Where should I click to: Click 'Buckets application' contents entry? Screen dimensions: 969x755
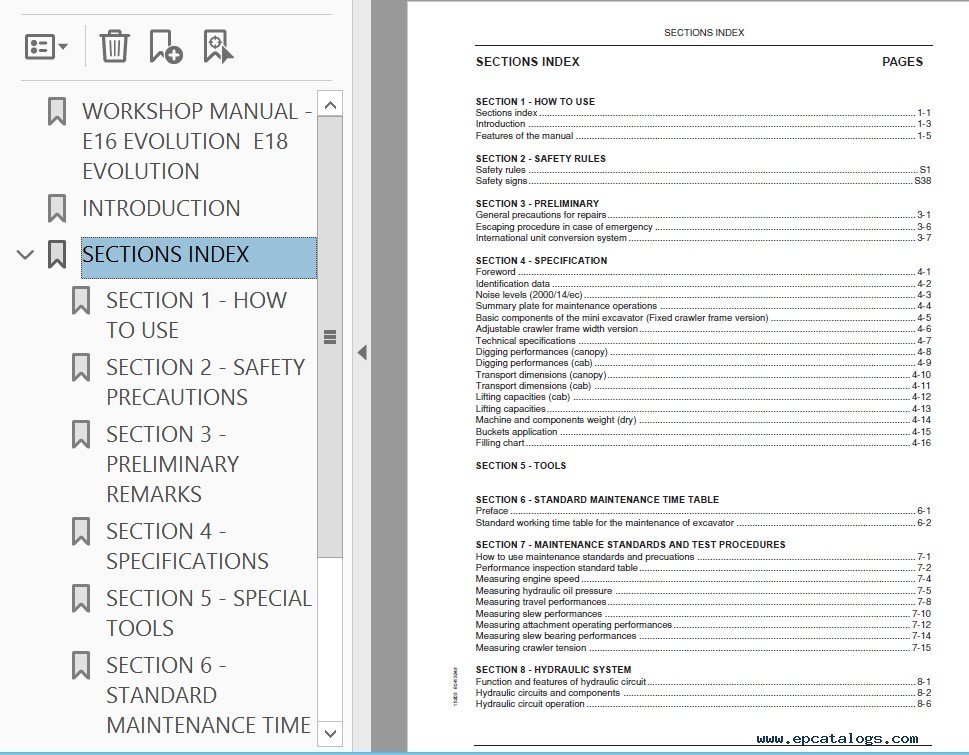(x=703, y=431)
